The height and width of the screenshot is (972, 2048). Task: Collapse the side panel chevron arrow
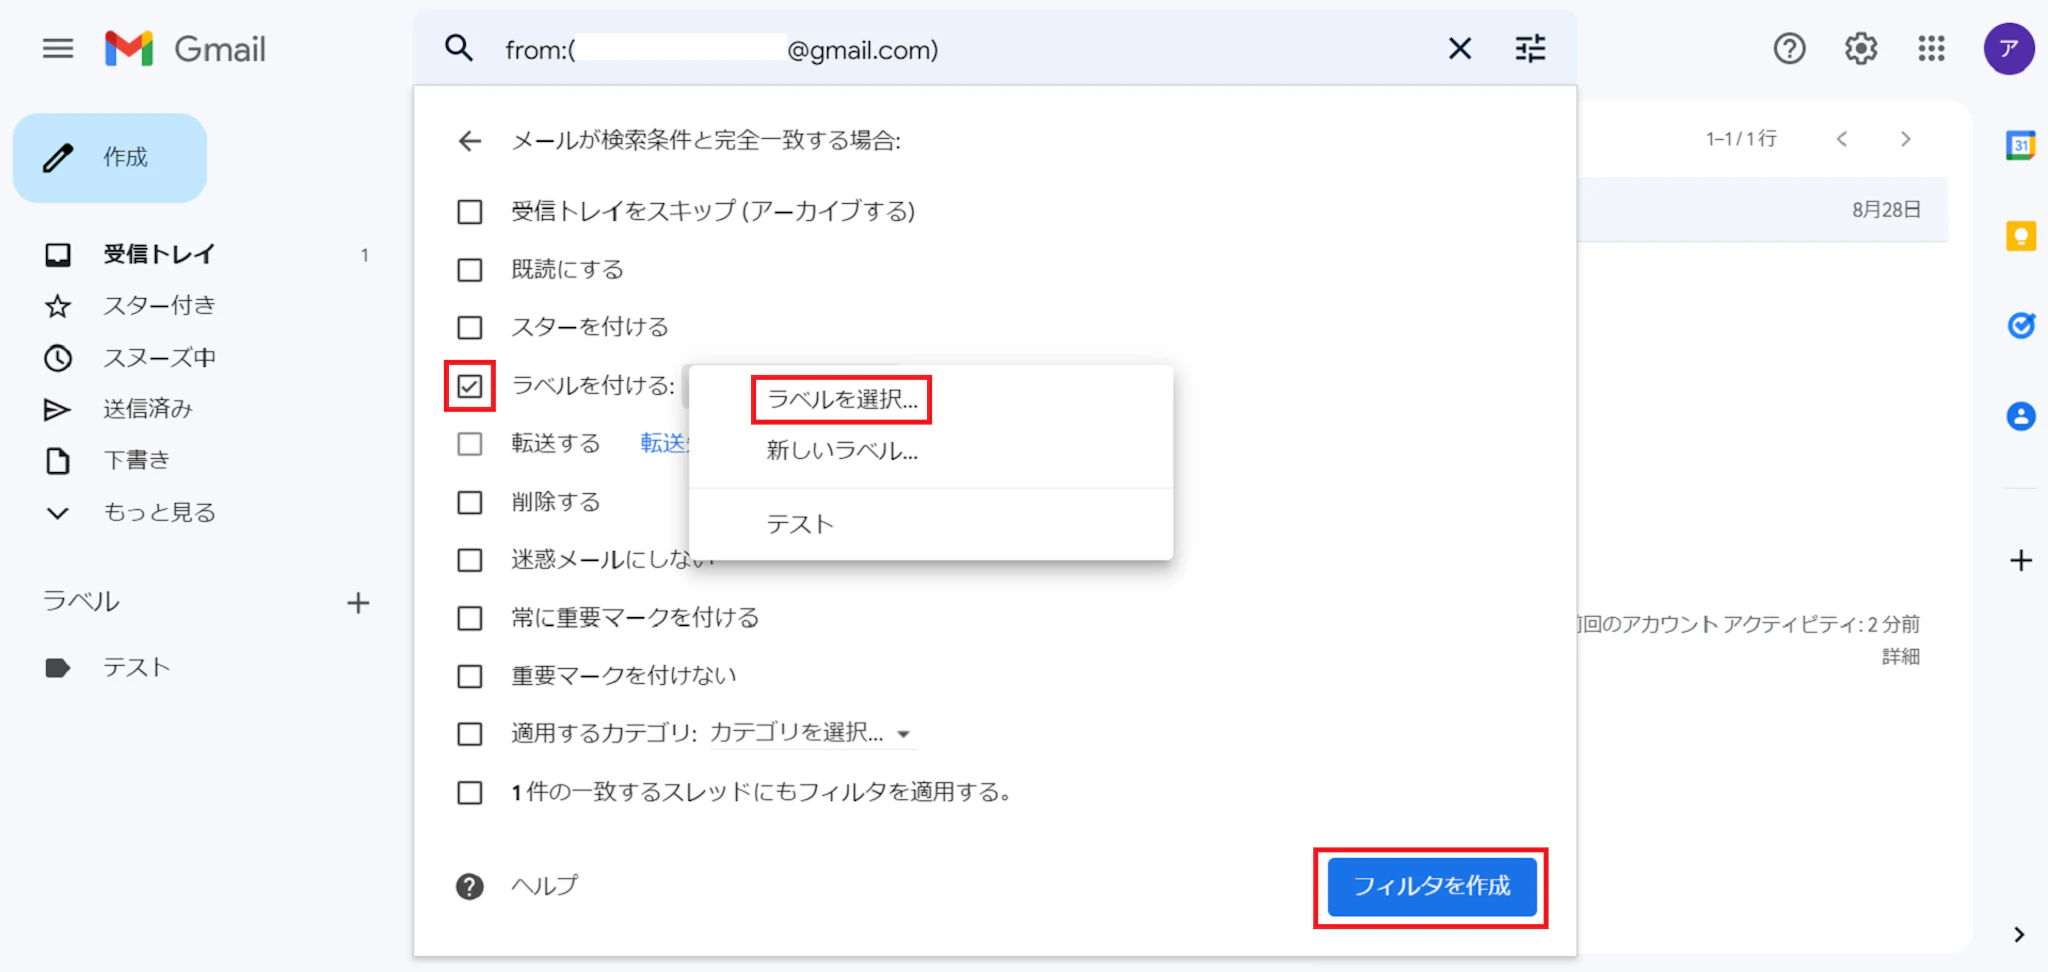pos(2018,934)
